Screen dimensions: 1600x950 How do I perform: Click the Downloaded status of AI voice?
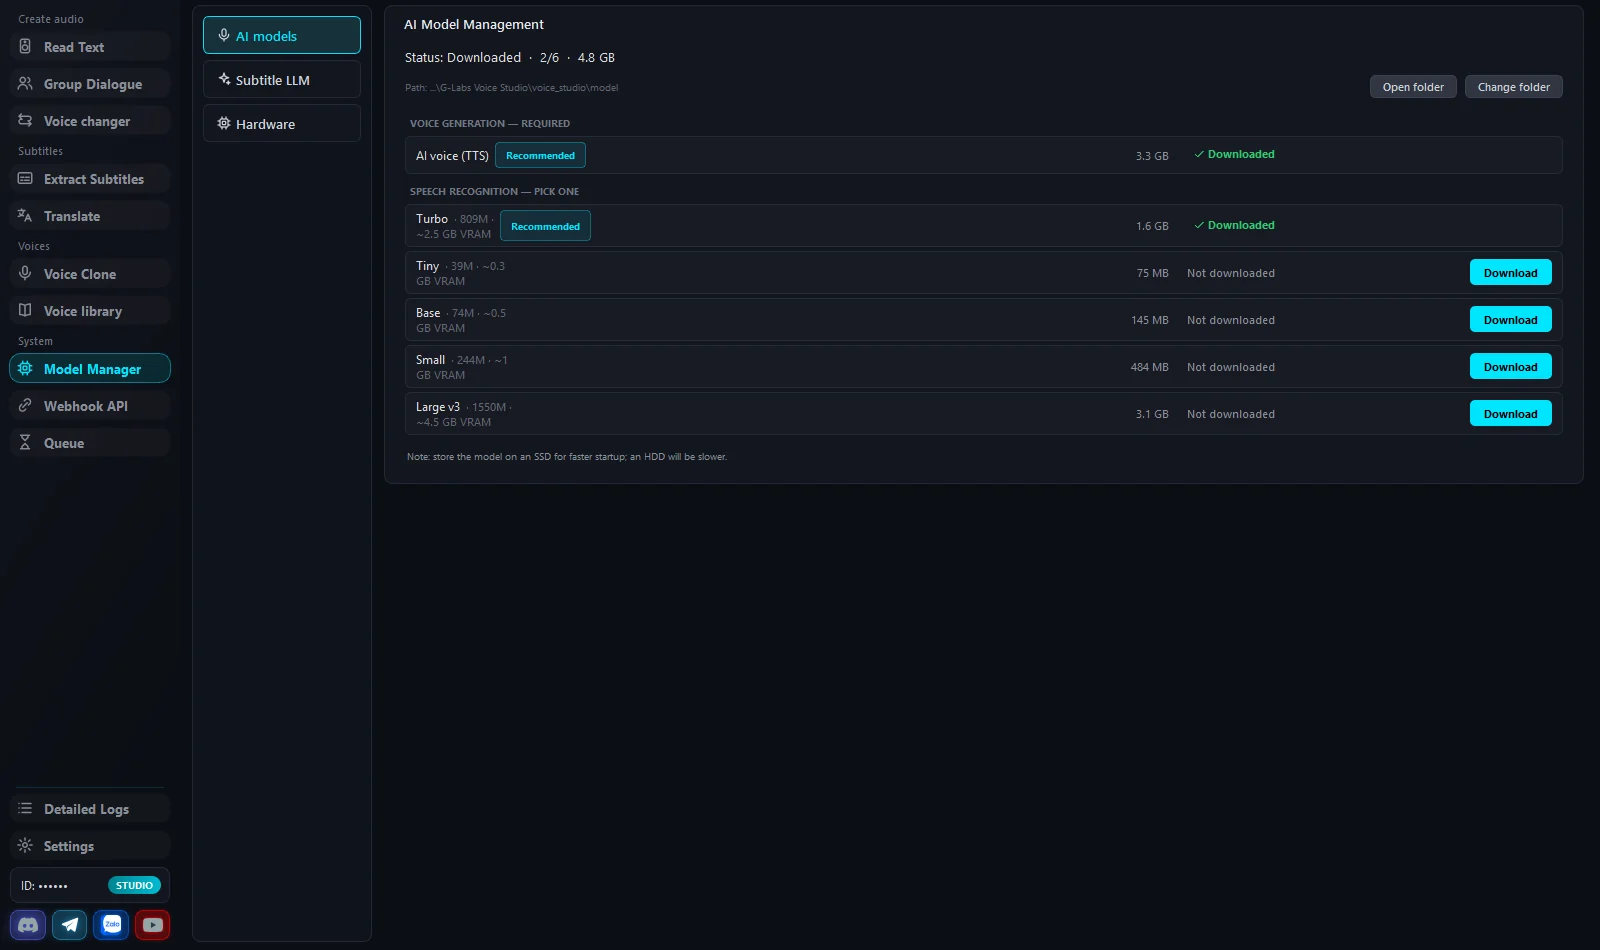coord(1234,154)
